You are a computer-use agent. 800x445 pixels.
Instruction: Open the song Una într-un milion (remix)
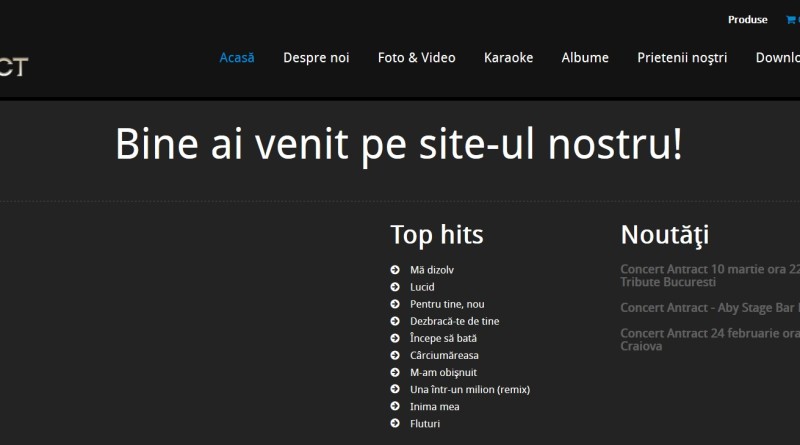[x=469, y=389]
